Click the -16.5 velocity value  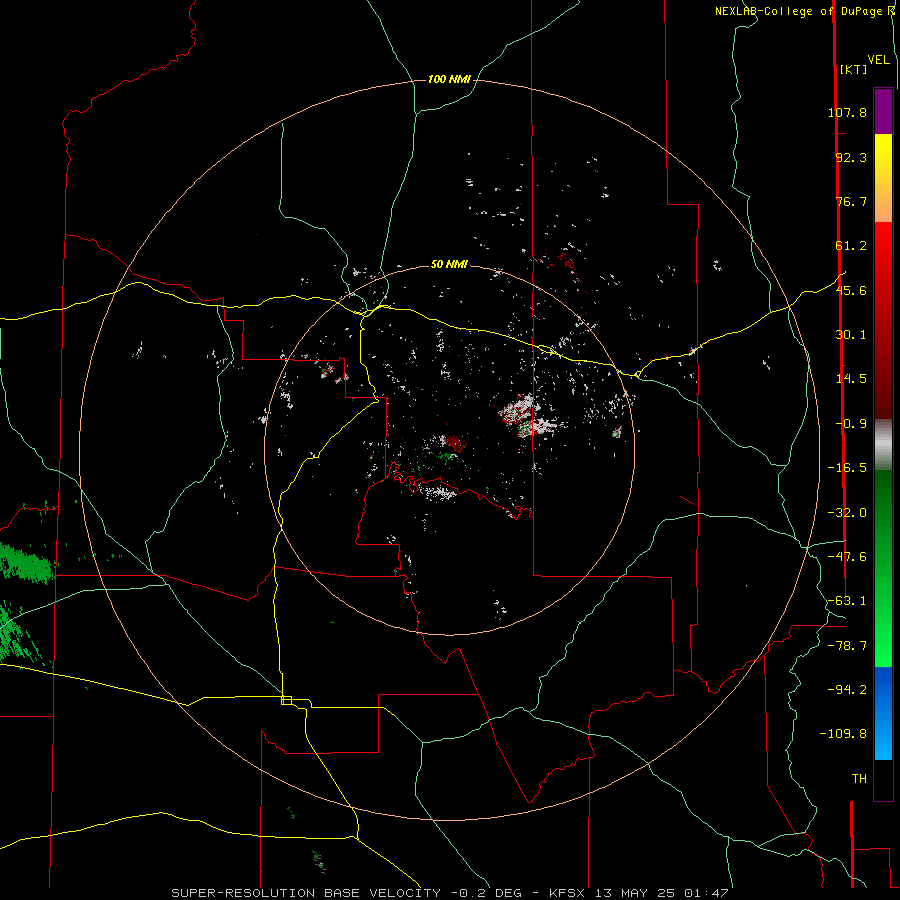847,468
